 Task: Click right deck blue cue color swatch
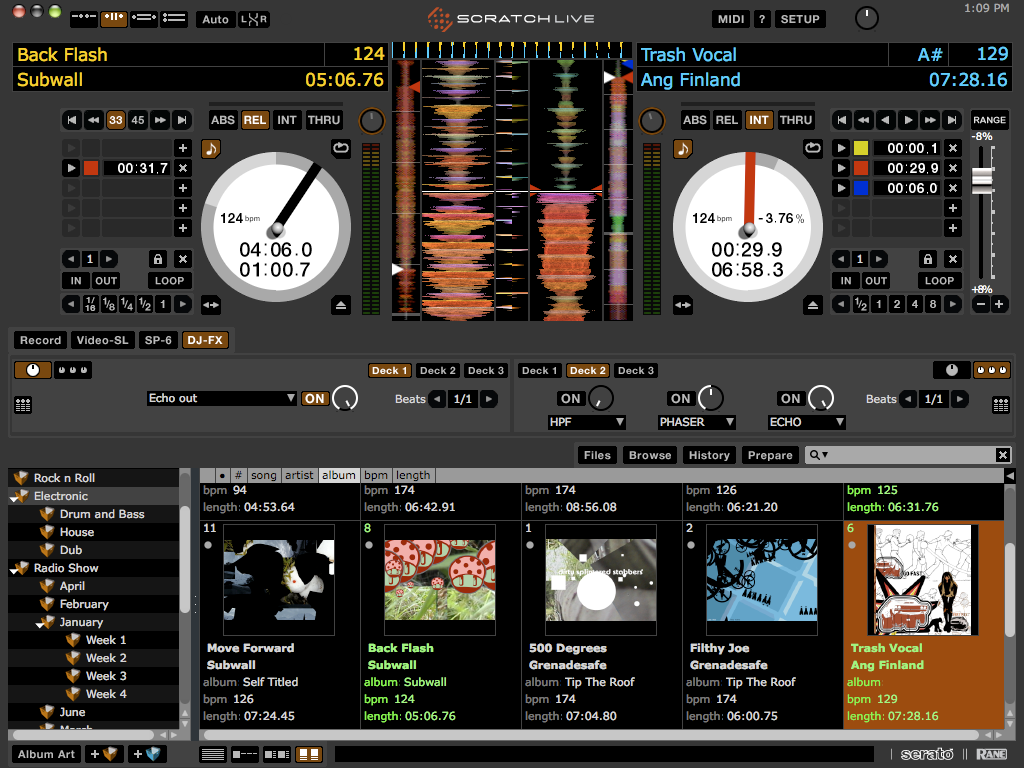coord(861,188)
